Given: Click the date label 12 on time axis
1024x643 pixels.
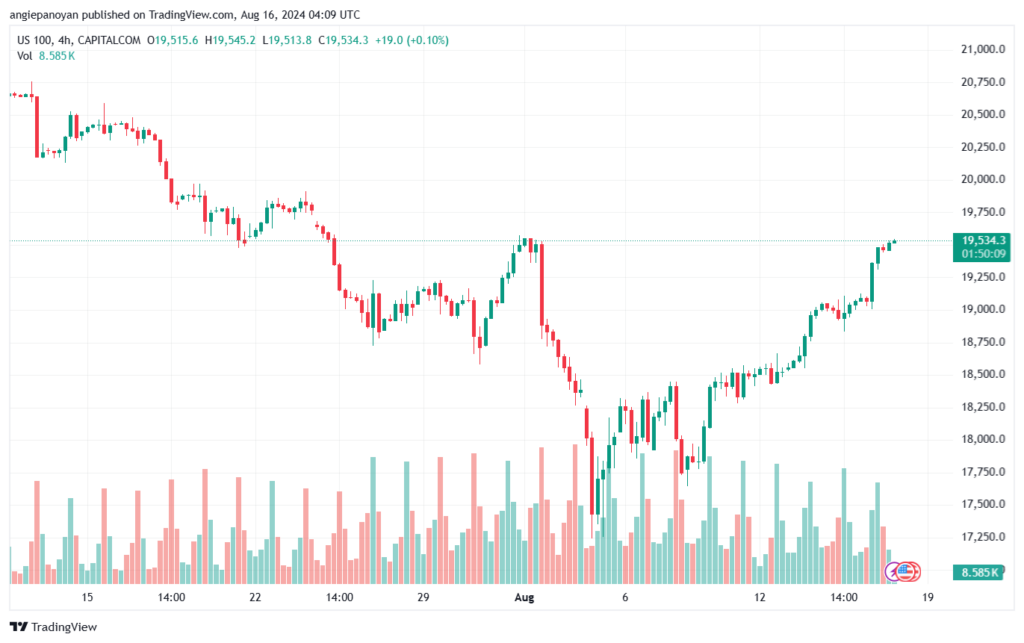Looking at the screenshot, I should pyautogui.click(x=760, y=597).
